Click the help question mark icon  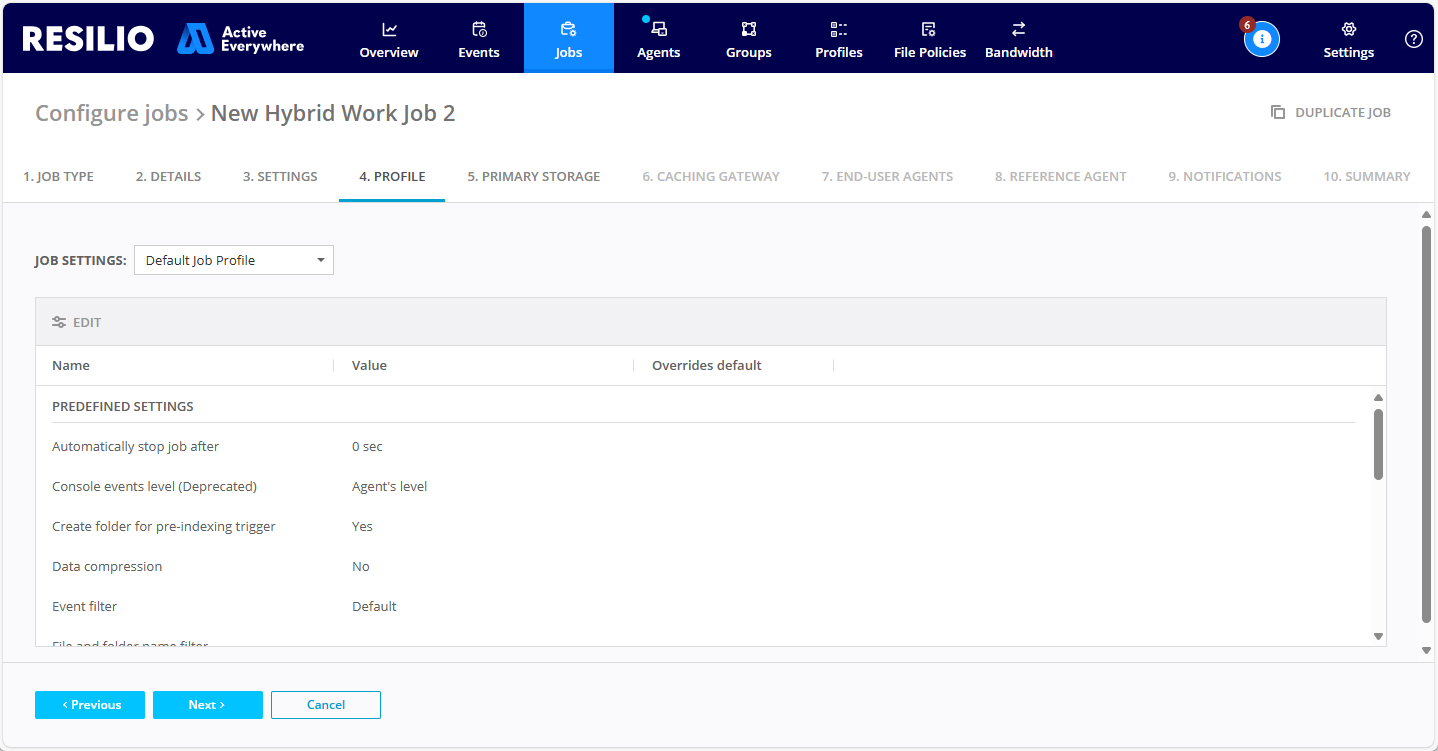tap(1413, 39)
